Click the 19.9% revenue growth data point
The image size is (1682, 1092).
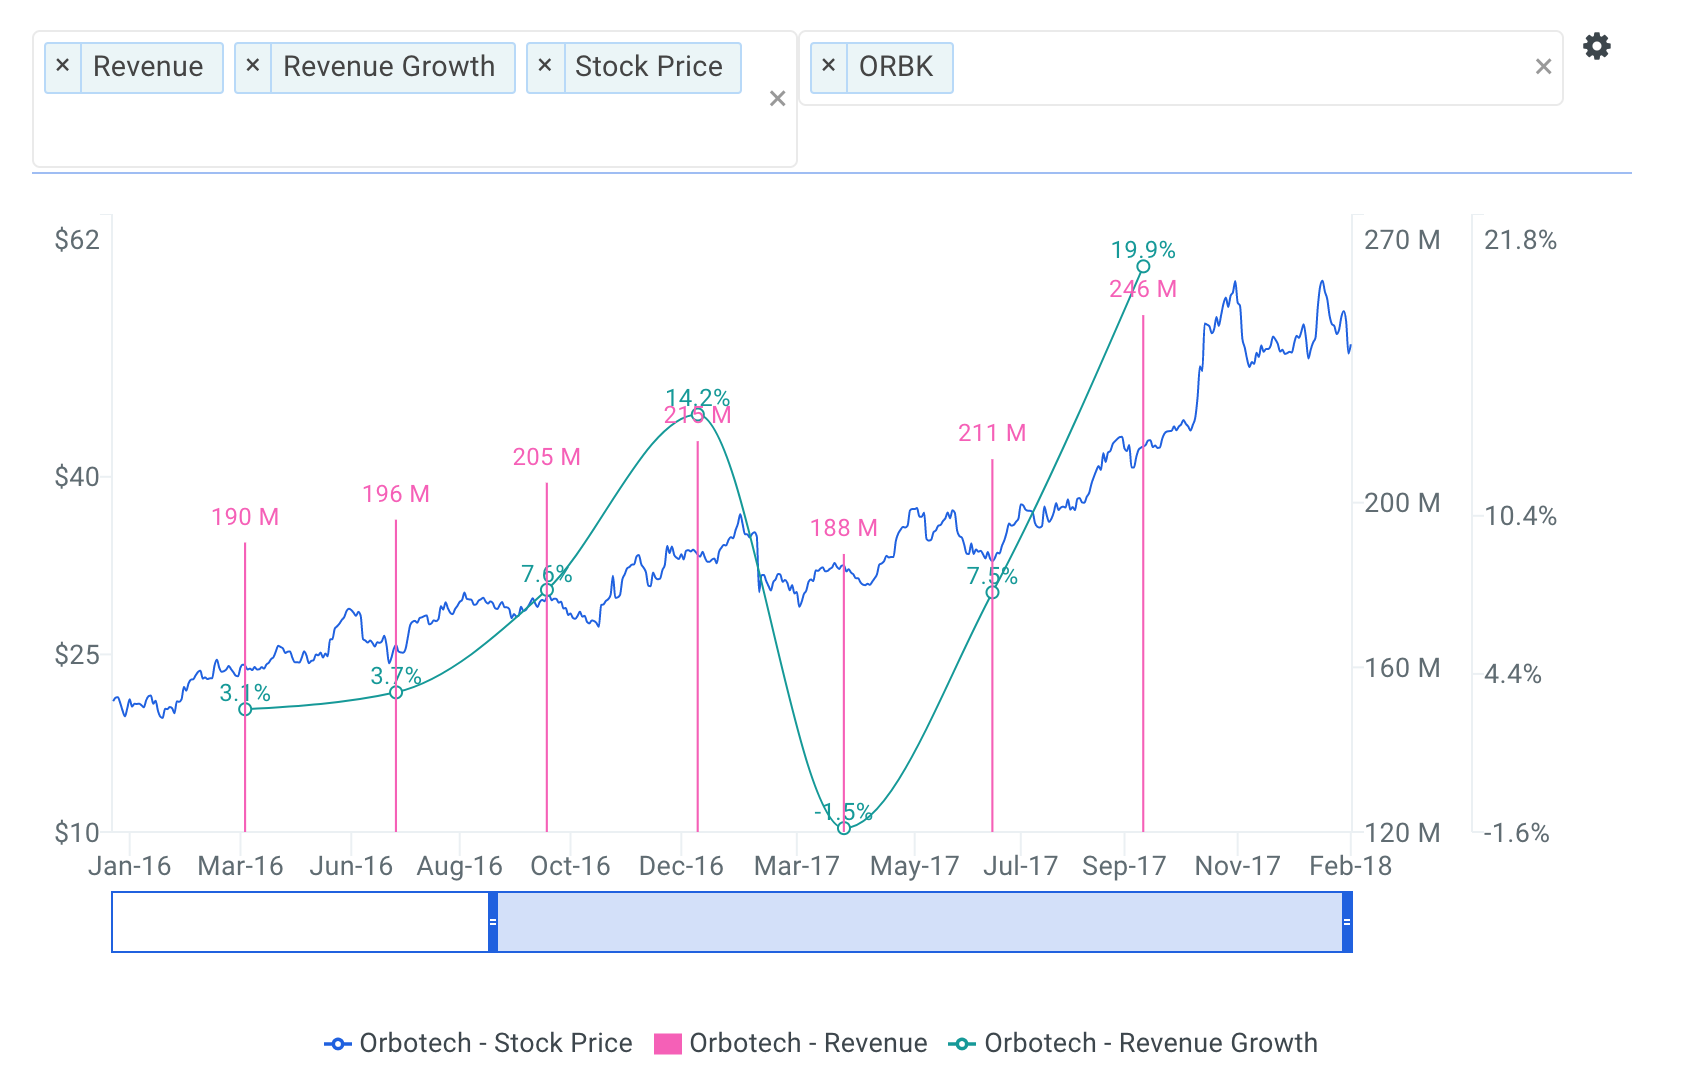click(x=1143, y=266)
